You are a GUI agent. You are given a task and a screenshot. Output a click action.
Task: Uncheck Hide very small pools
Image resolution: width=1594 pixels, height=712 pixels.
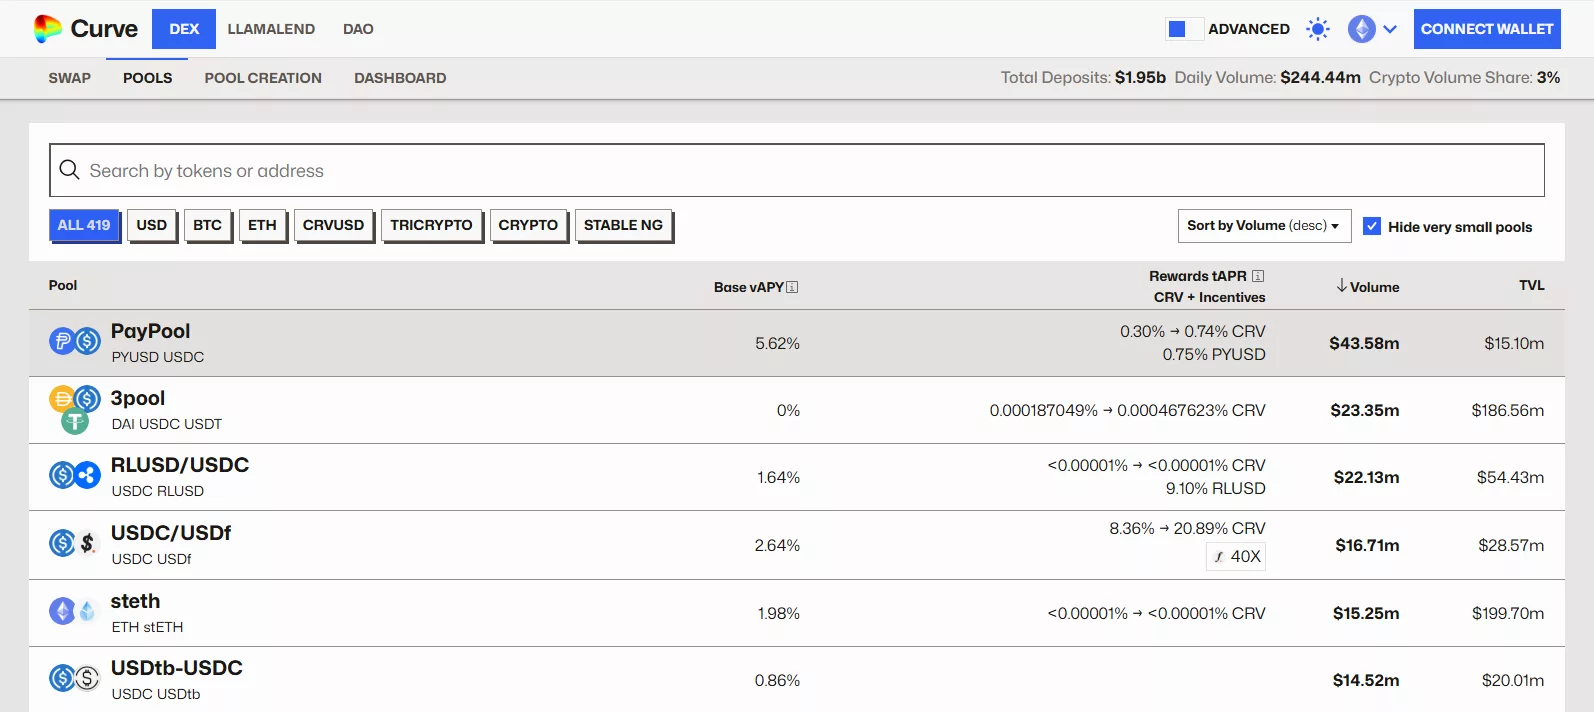pos(1372,226)
